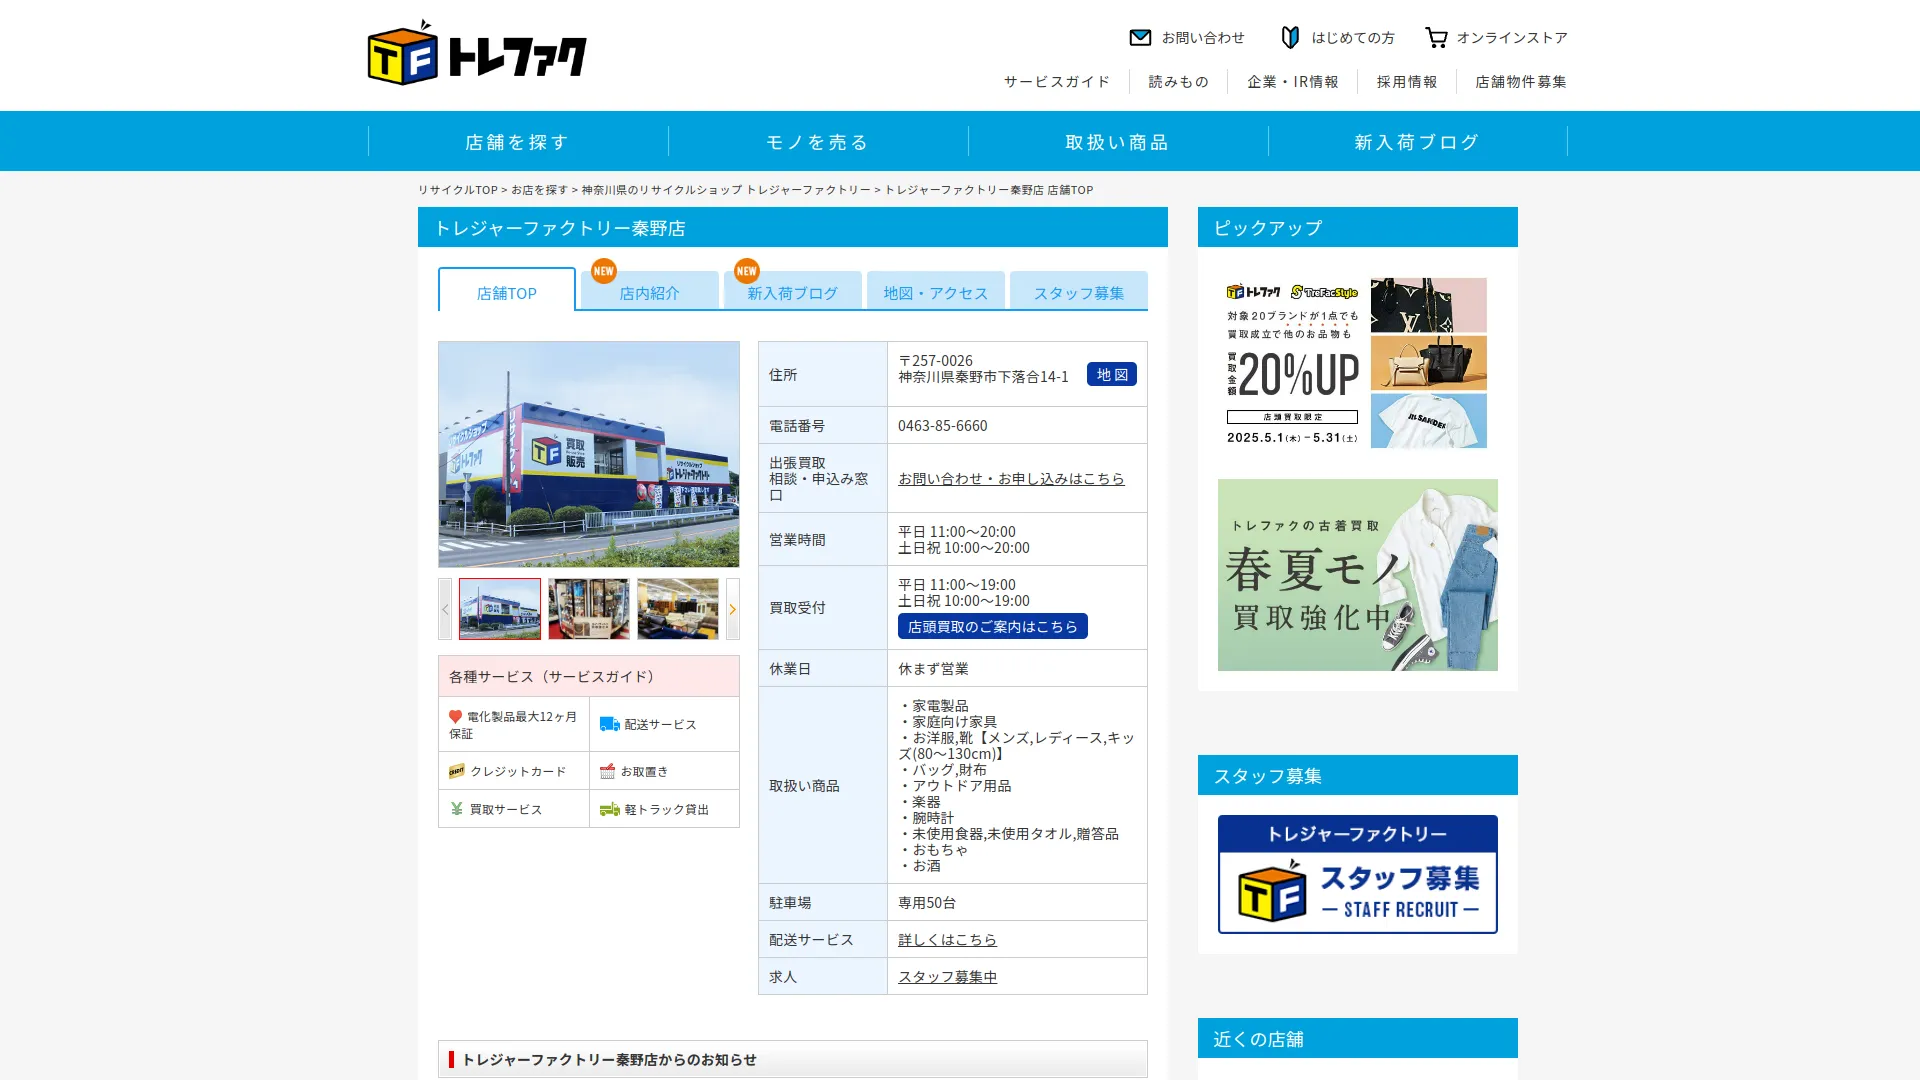Open the 春夏モノ買取強化中 banner
1920x1080 pixels.
1358,575
